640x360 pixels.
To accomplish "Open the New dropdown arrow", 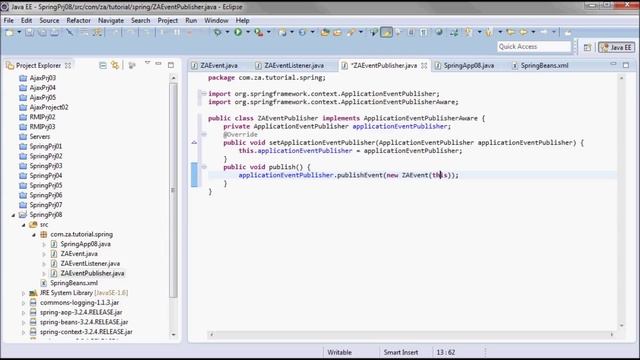I will point(19,32).
